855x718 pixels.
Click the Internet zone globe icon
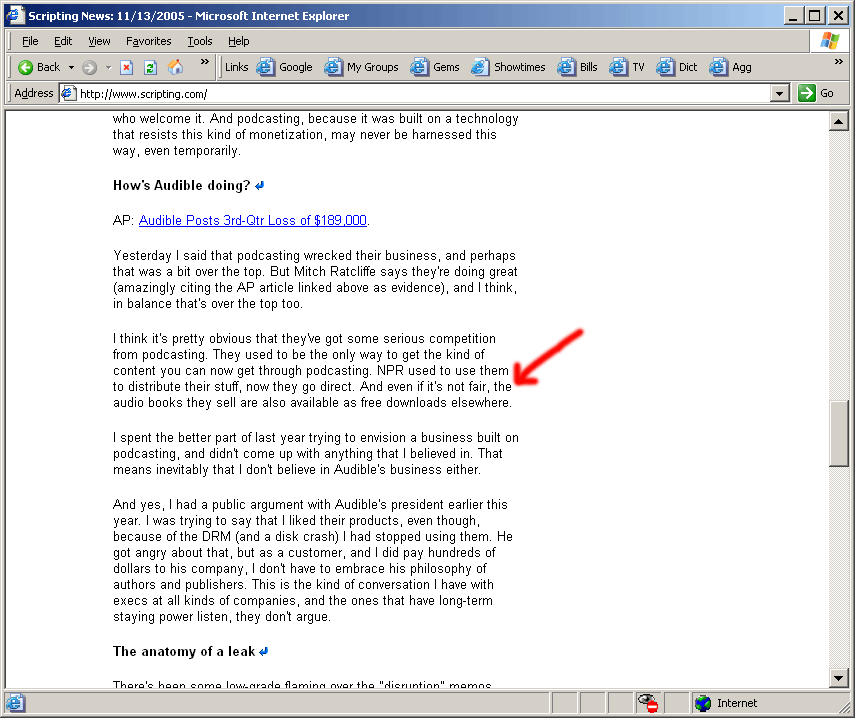pyautogui.click(x=703, y=703)
